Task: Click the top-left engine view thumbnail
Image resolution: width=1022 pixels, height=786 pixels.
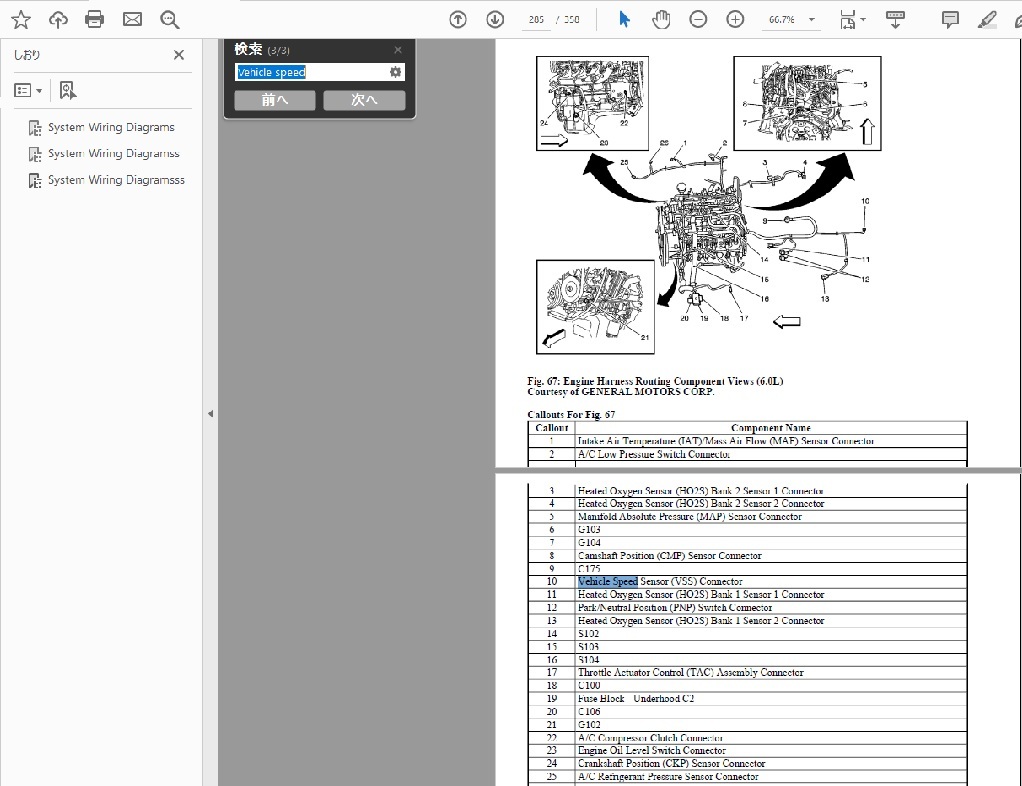Action: pyautogui.click(x=592, y=104)
